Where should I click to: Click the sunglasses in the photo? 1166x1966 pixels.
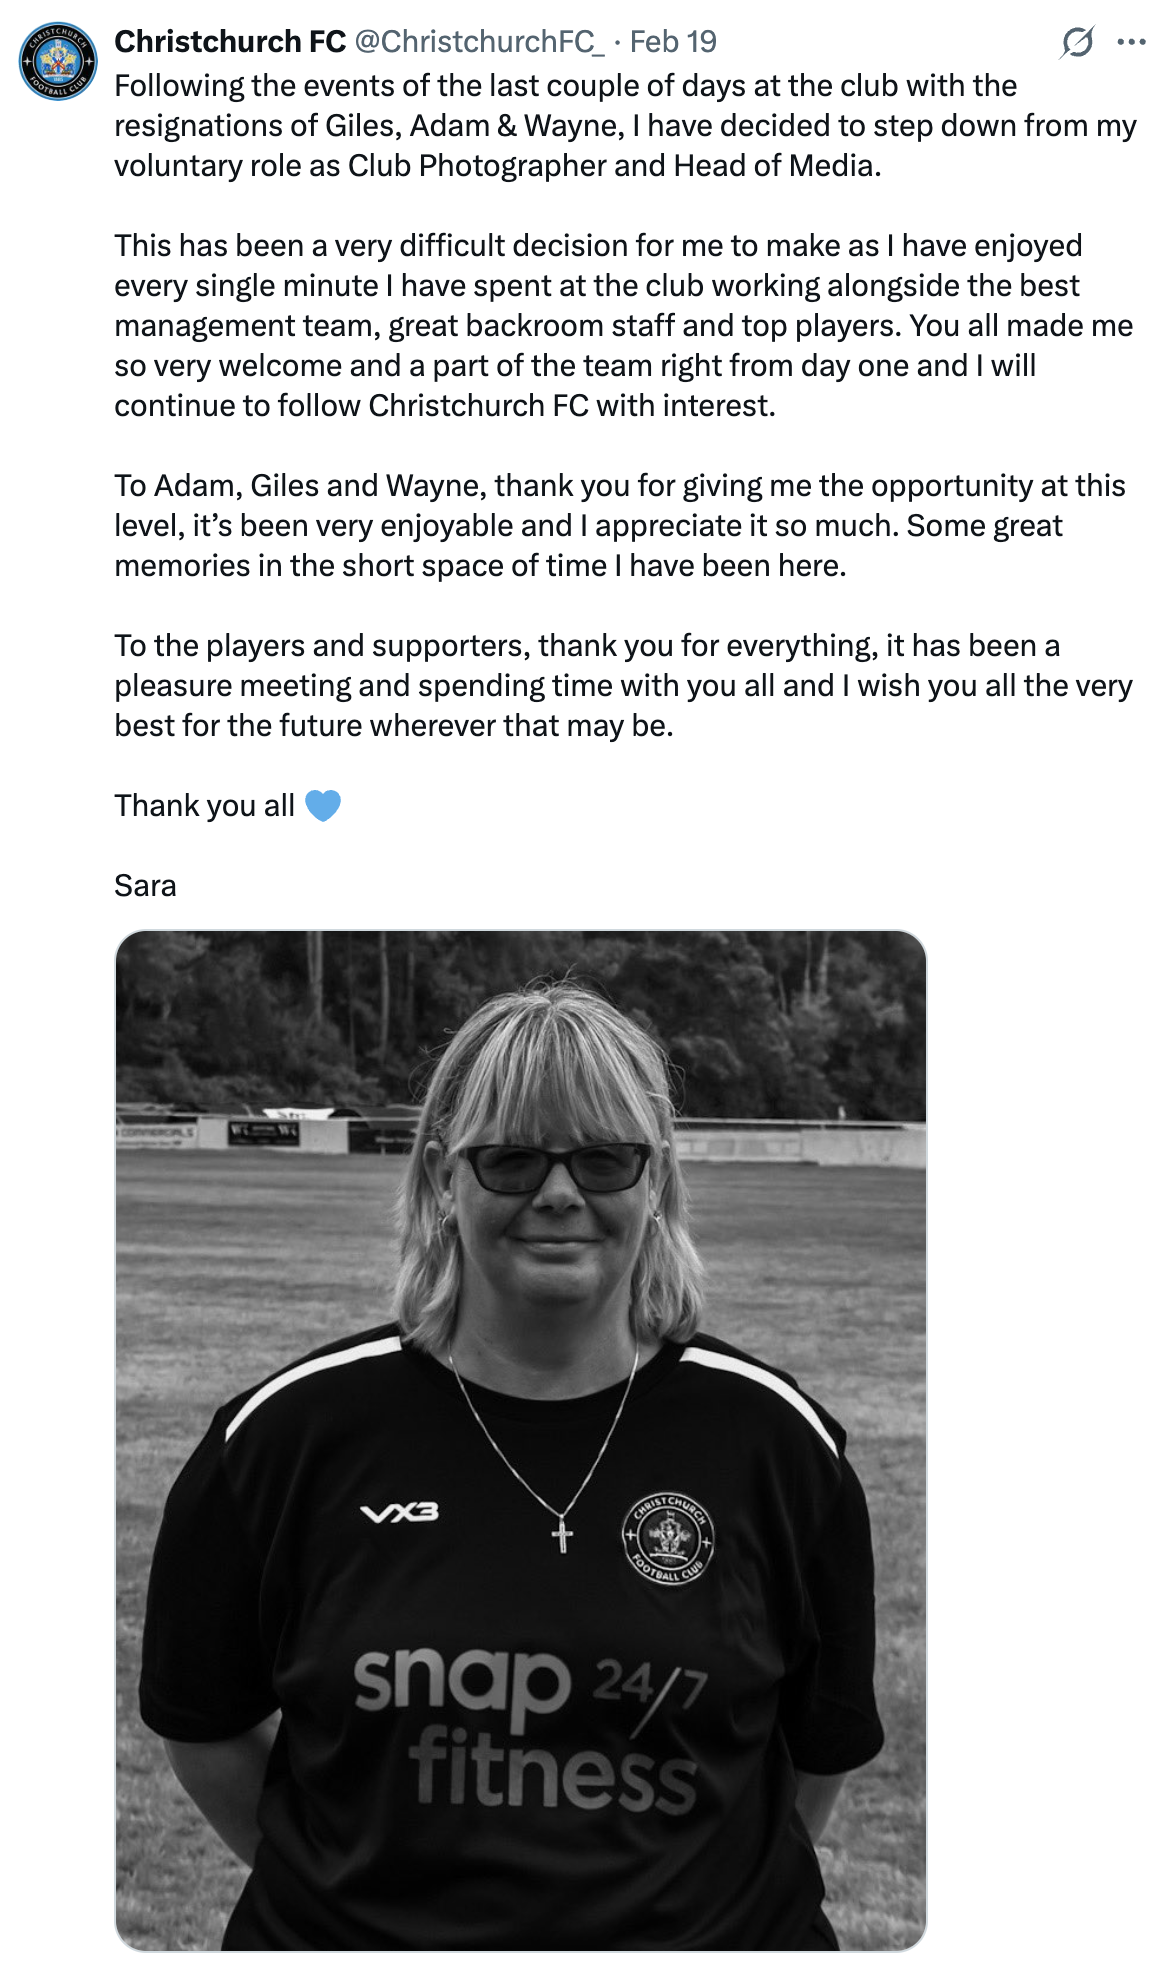point(556,1167)
